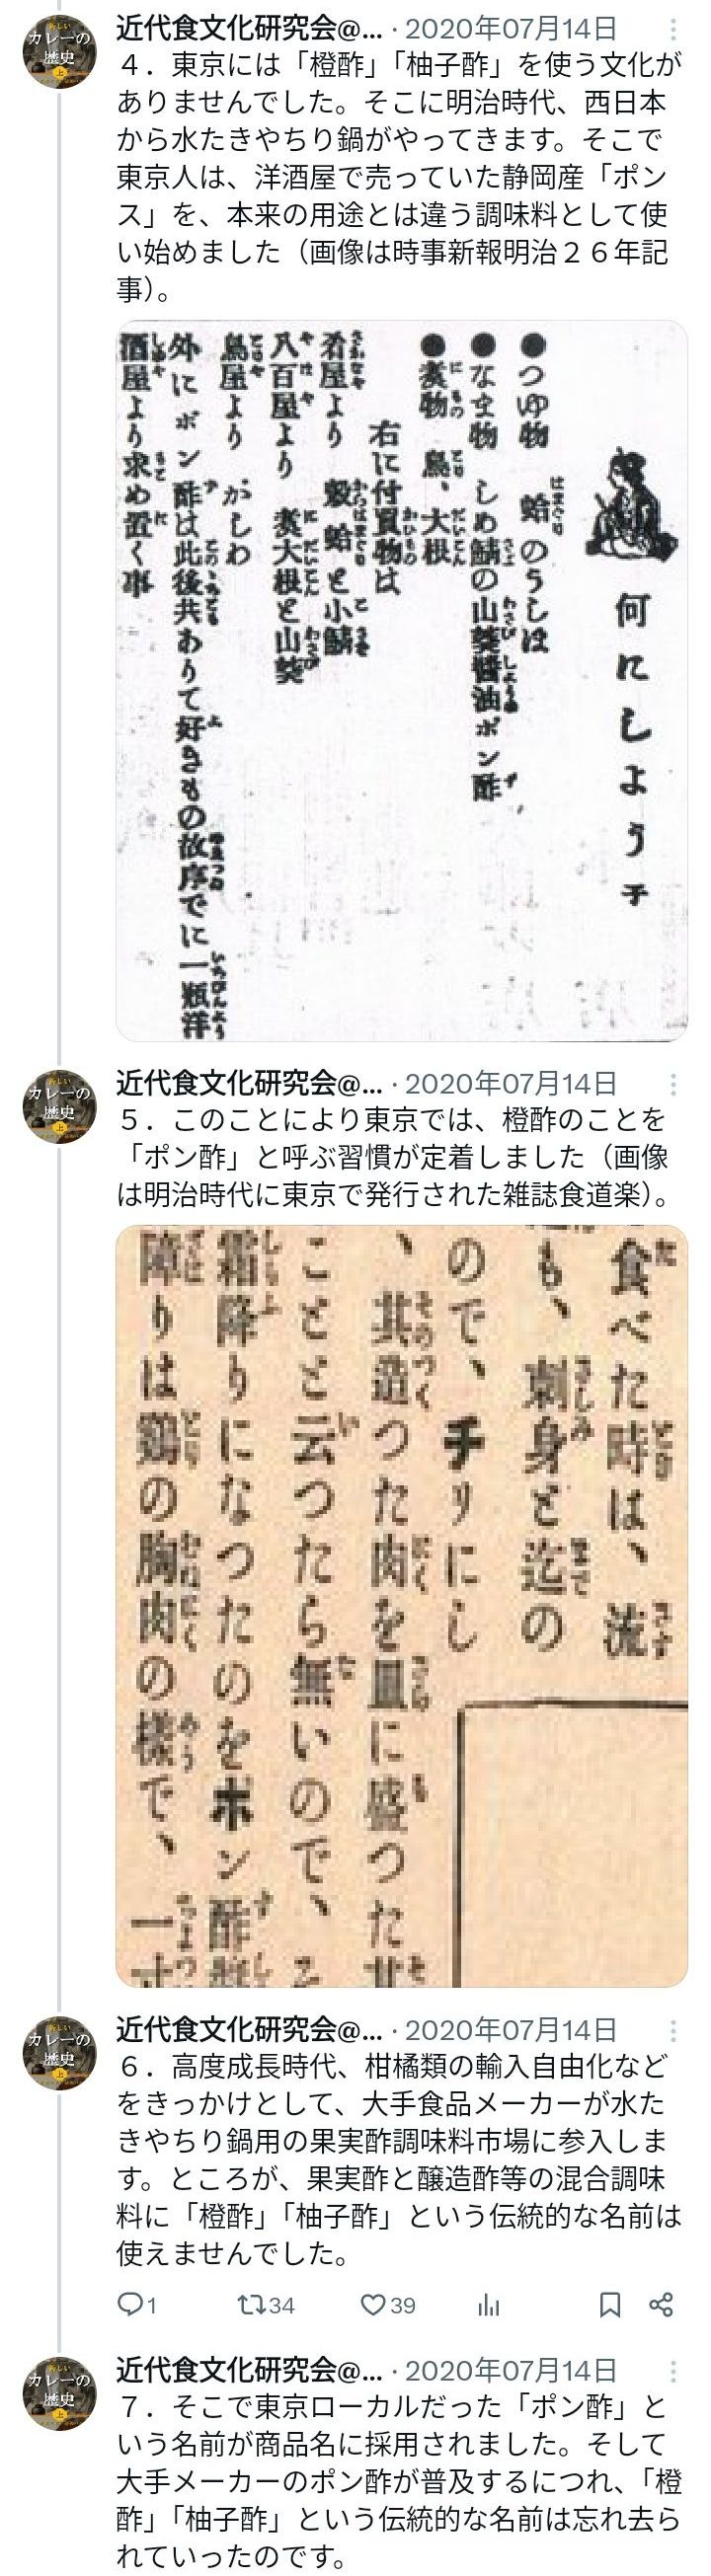Share tweet number 6
711x2576 pixels.
(x=661, y=2305)
